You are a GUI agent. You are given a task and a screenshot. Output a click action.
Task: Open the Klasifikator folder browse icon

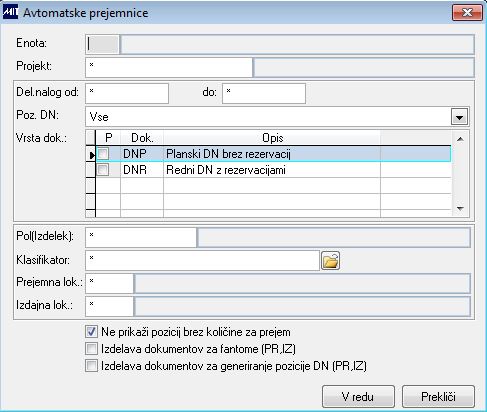330,261
